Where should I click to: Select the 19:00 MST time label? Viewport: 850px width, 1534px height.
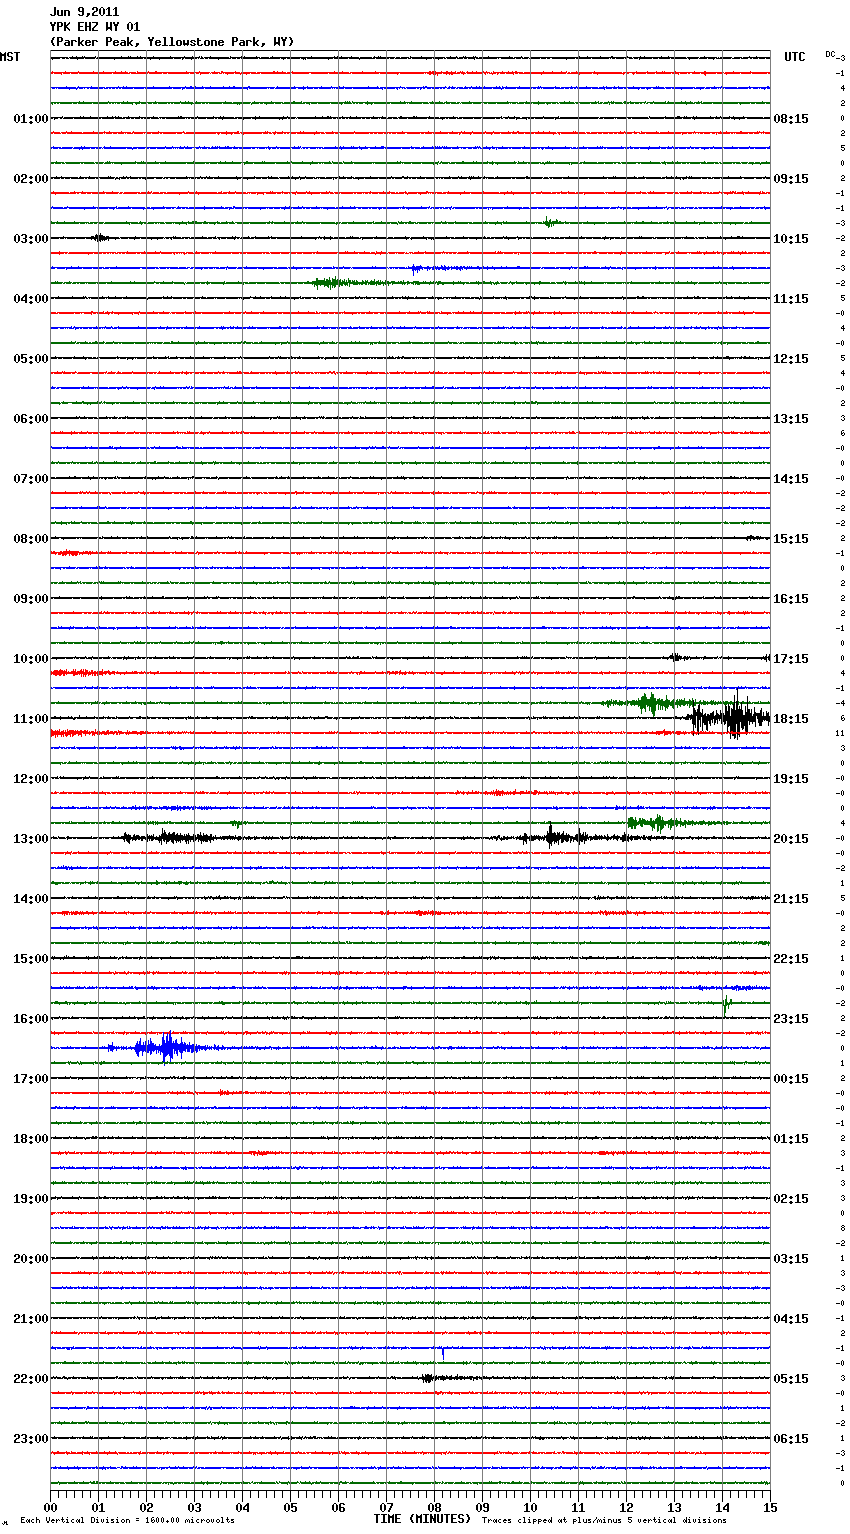point(31,1199)
